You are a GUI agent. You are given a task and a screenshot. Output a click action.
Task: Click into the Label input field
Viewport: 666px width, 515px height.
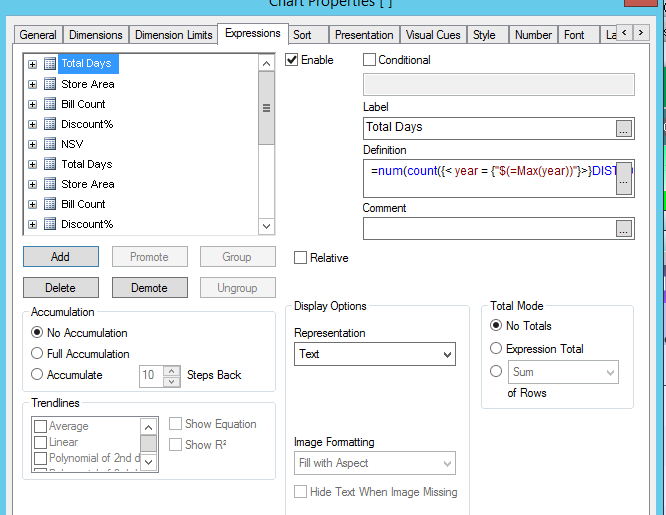coord(488,128)
